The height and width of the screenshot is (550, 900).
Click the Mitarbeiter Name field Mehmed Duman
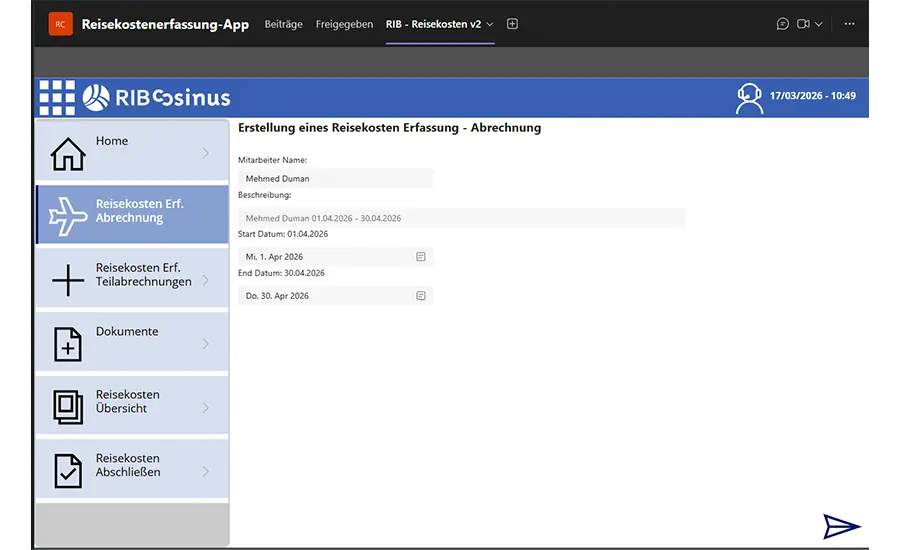[x=335, y=179]
